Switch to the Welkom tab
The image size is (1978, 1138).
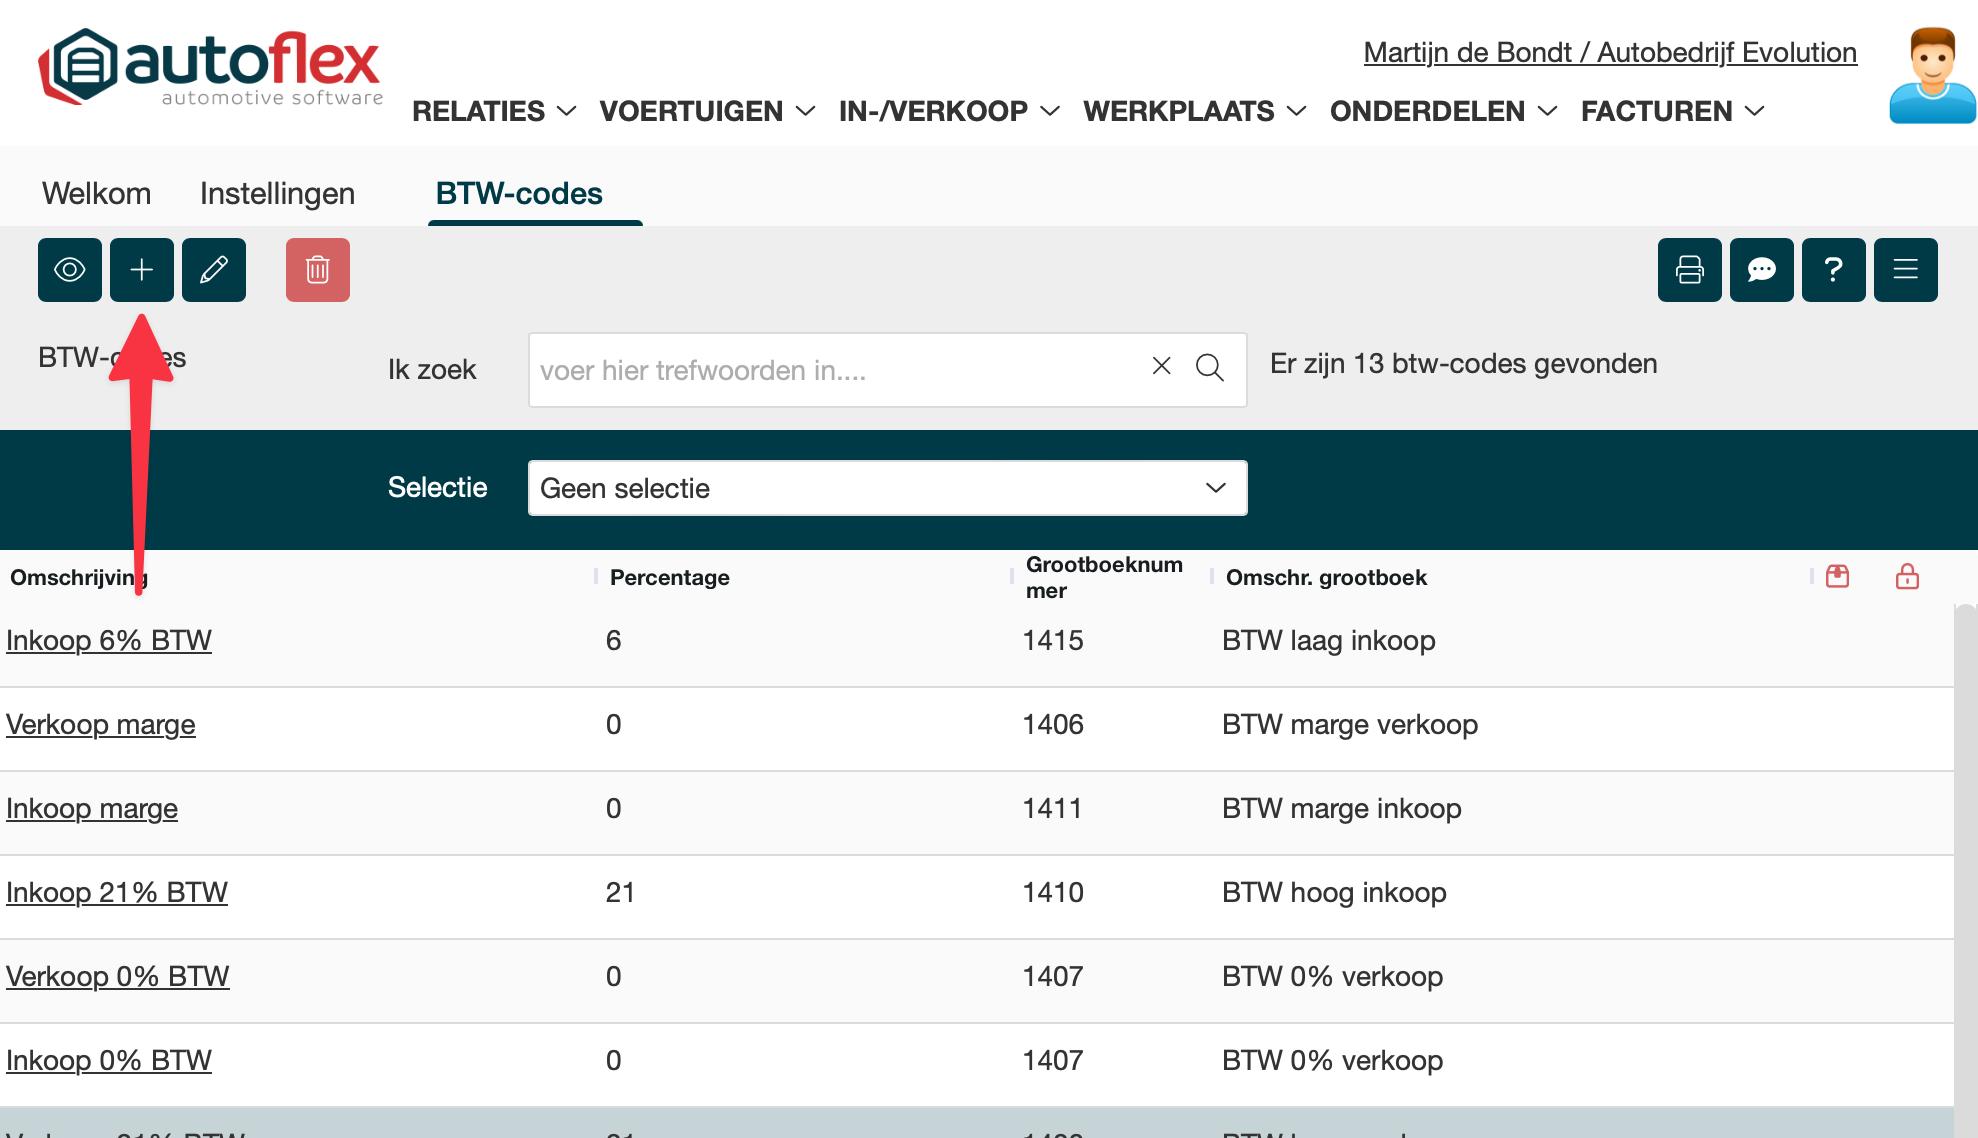pos(96,193)
